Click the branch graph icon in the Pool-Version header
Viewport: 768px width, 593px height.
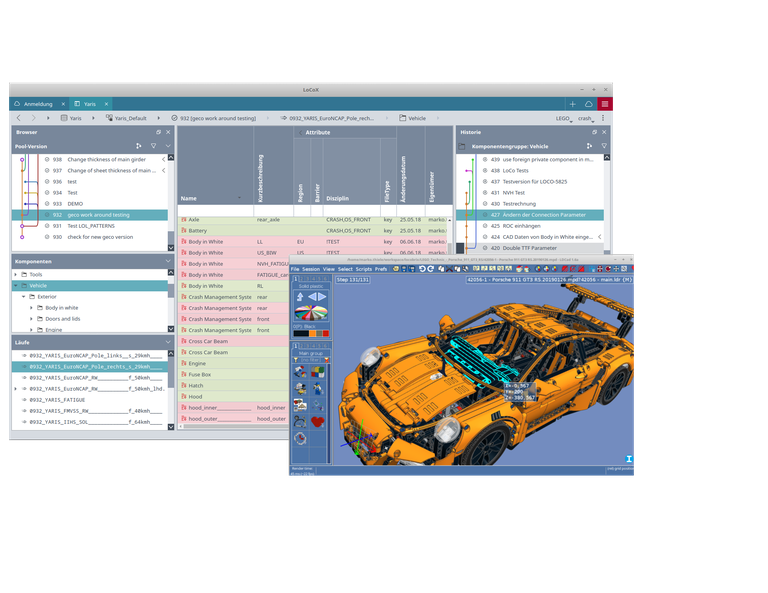(x=139, y=146)
